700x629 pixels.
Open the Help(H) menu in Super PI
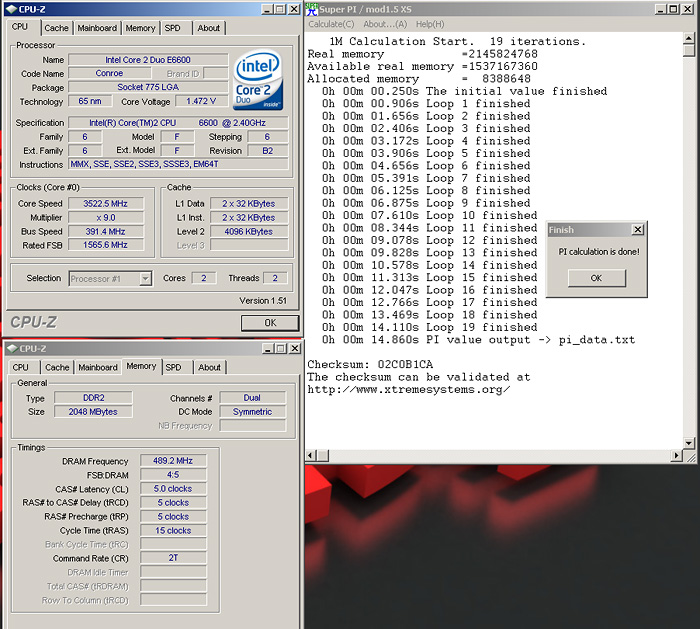click(x=430, y=24)
